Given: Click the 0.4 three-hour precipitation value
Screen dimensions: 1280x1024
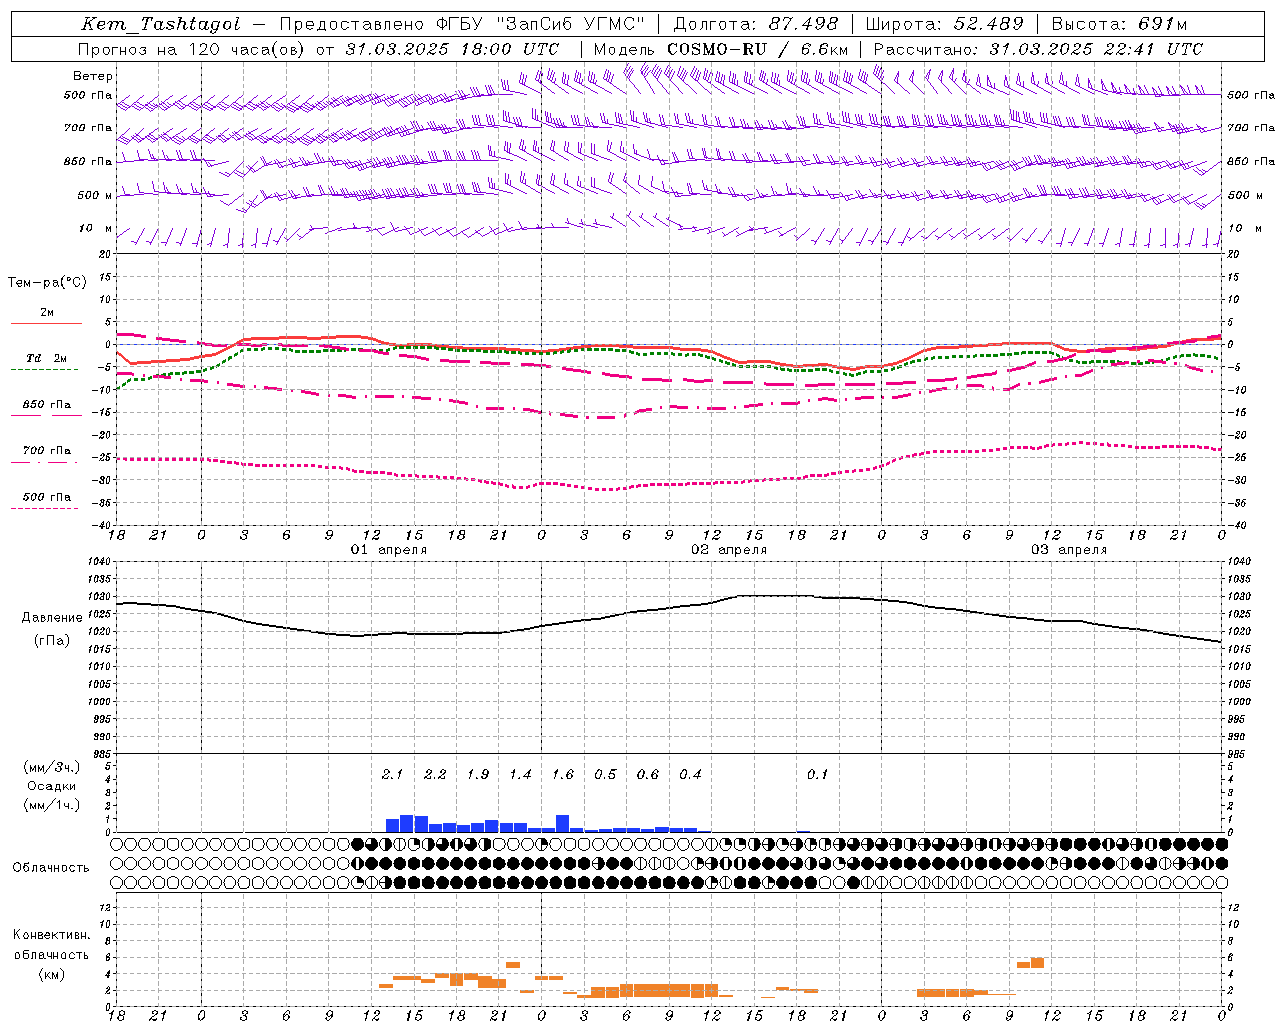Looking at the screenshot, I should point(690,774).
